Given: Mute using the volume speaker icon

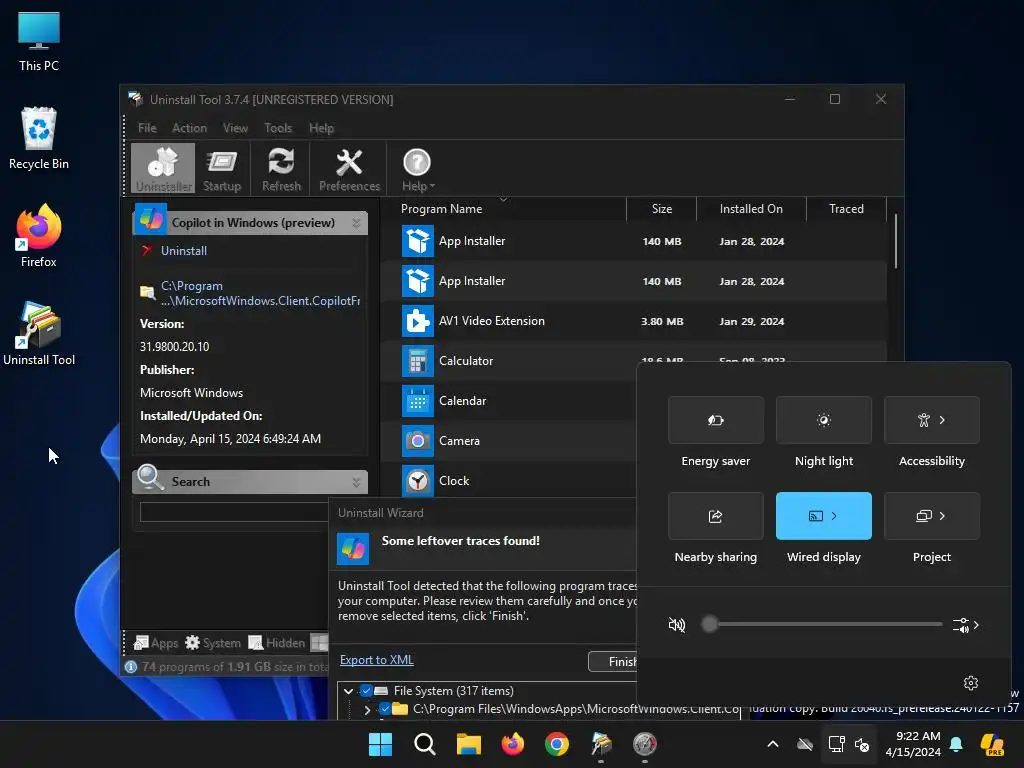Looking at the screenshot, I should 677,625.
